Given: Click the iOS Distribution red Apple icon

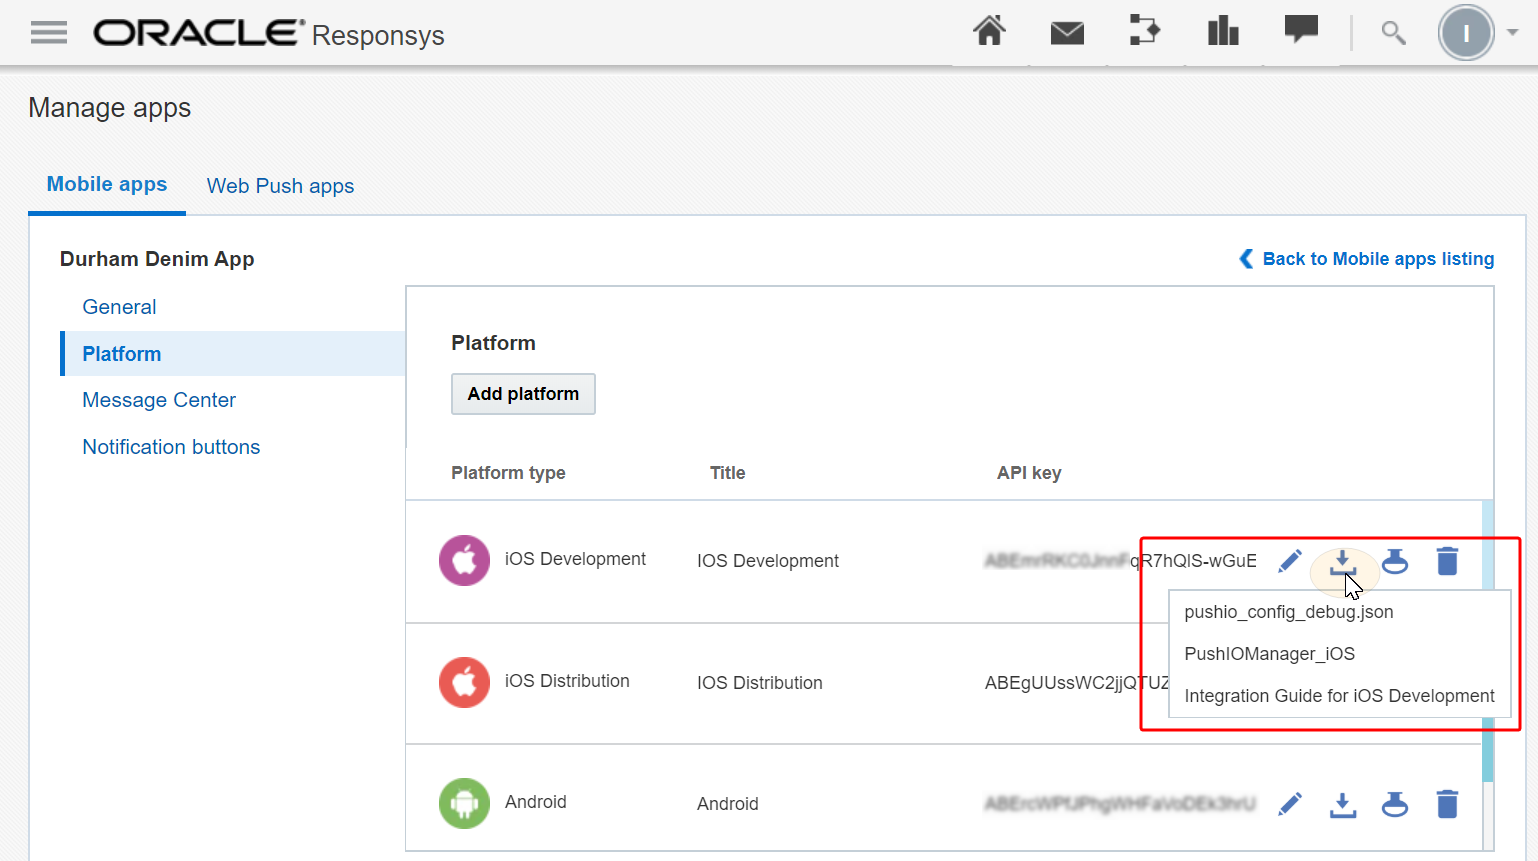Looking at the screenshot, I should click(464, 682).
